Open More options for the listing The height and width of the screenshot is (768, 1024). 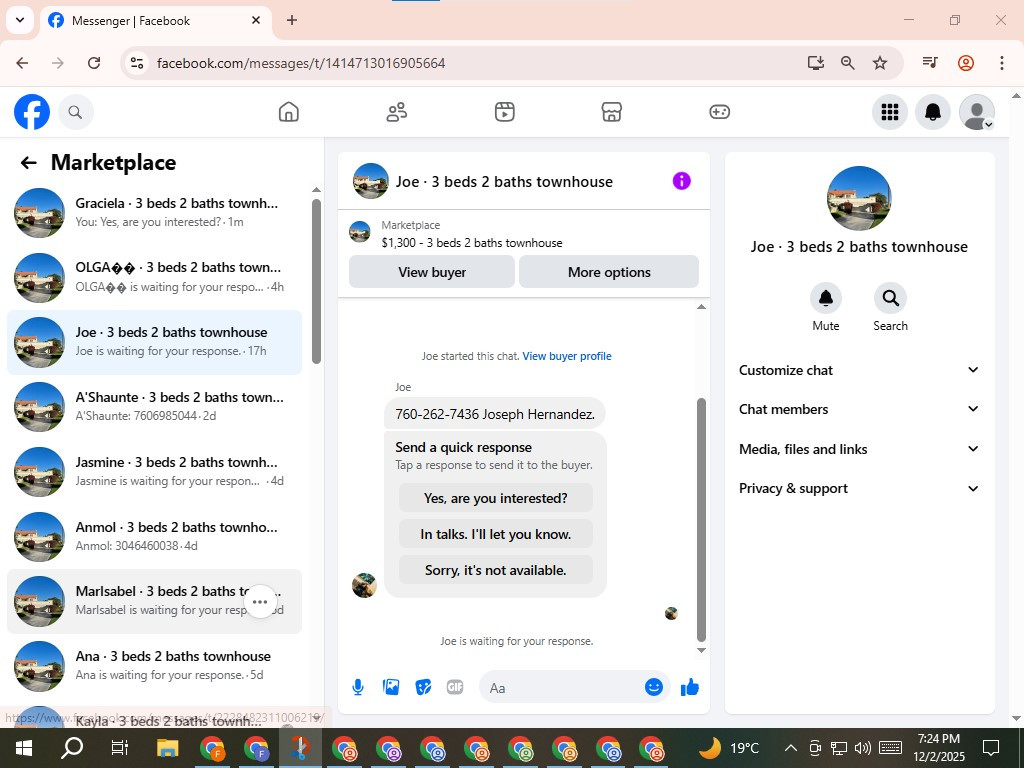click(x=609, y=272)
